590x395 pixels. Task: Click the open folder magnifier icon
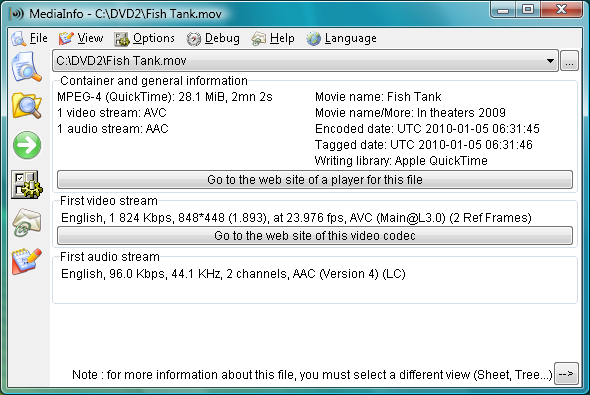(26, 106)
